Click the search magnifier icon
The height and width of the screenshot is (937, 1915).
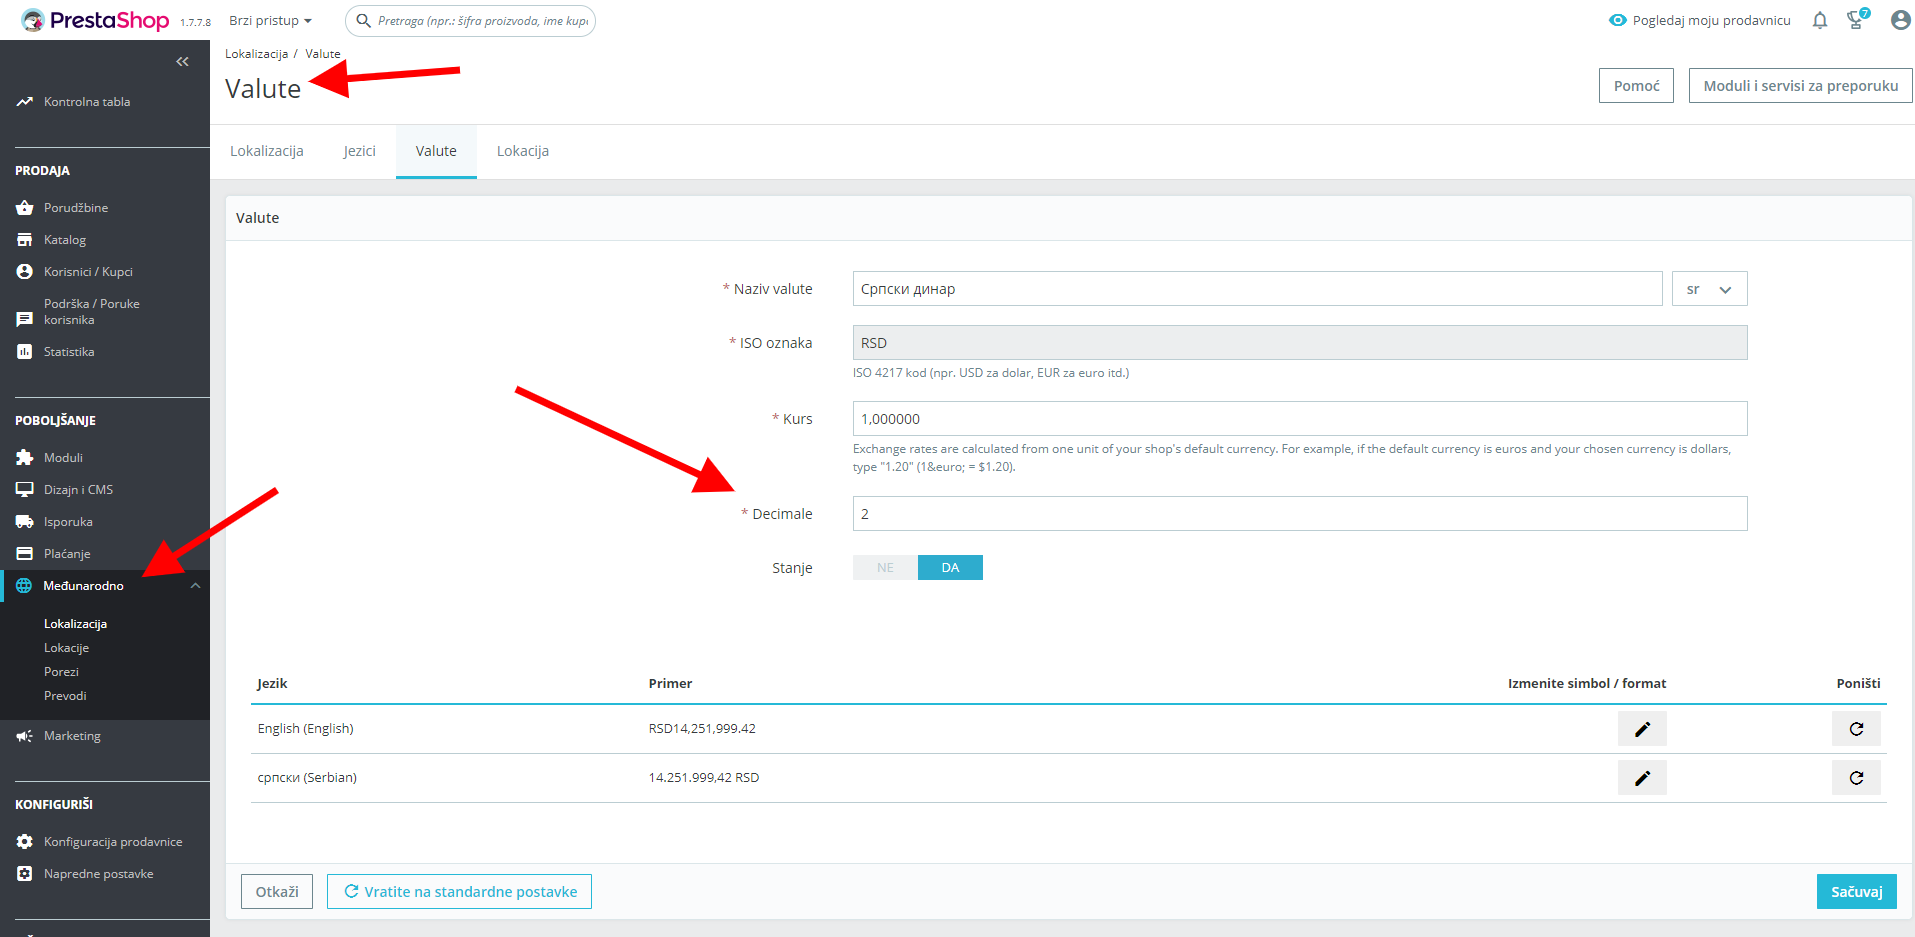click(x=364, y=21)
